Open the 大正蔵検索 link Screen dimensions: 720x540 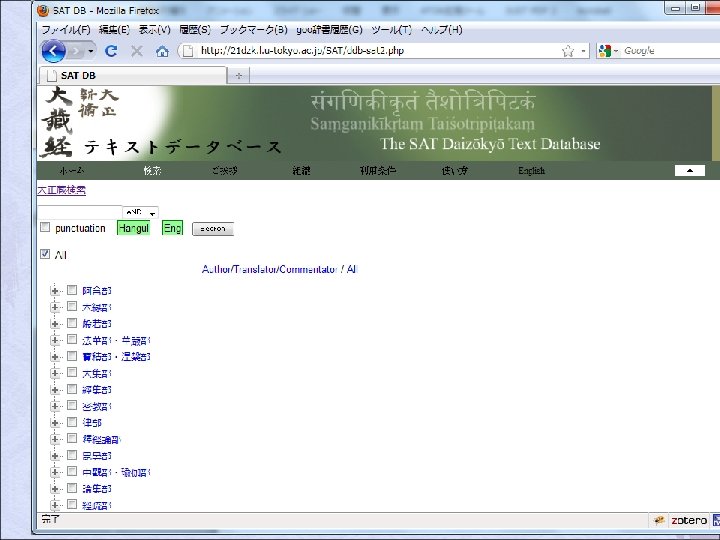click(x=62, y=190)
